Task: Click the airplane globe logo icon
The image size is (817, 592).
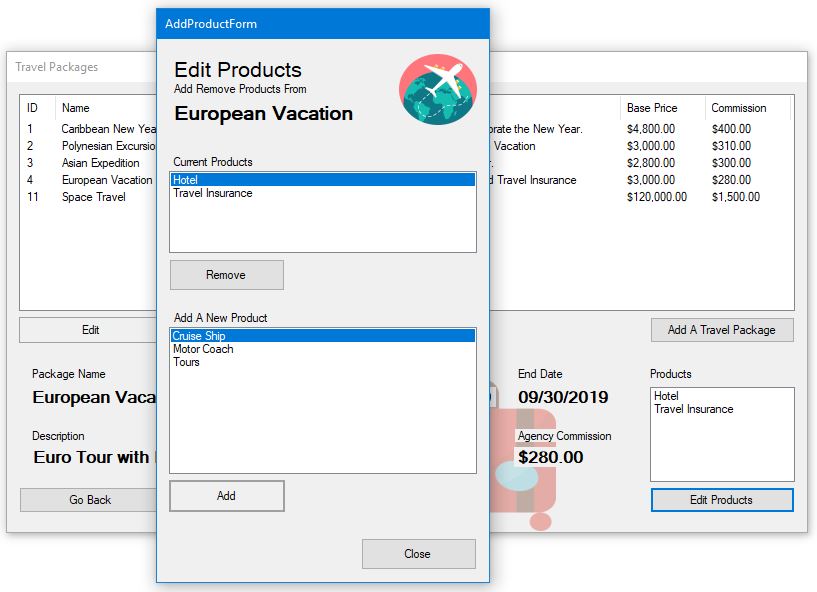Action: (437, 89)
